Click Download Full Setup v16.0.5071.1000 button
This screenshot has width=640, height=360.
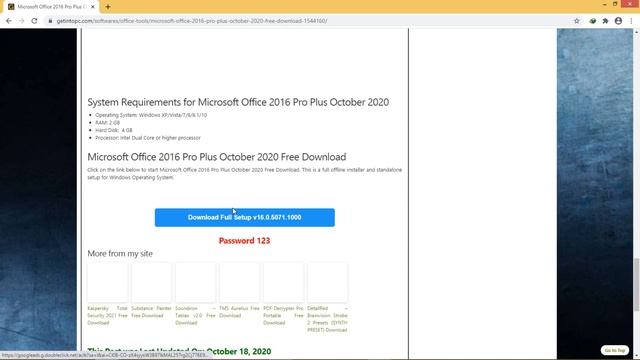(244, 218)
